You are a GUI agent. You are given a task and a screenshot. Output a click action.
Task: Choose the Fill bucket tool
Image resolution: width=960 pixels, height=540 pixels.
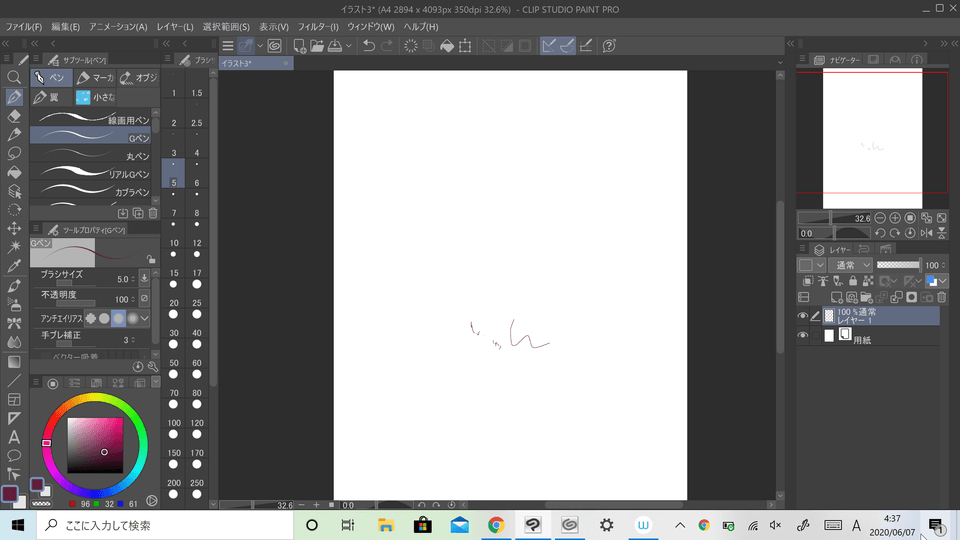coord(14,172)
